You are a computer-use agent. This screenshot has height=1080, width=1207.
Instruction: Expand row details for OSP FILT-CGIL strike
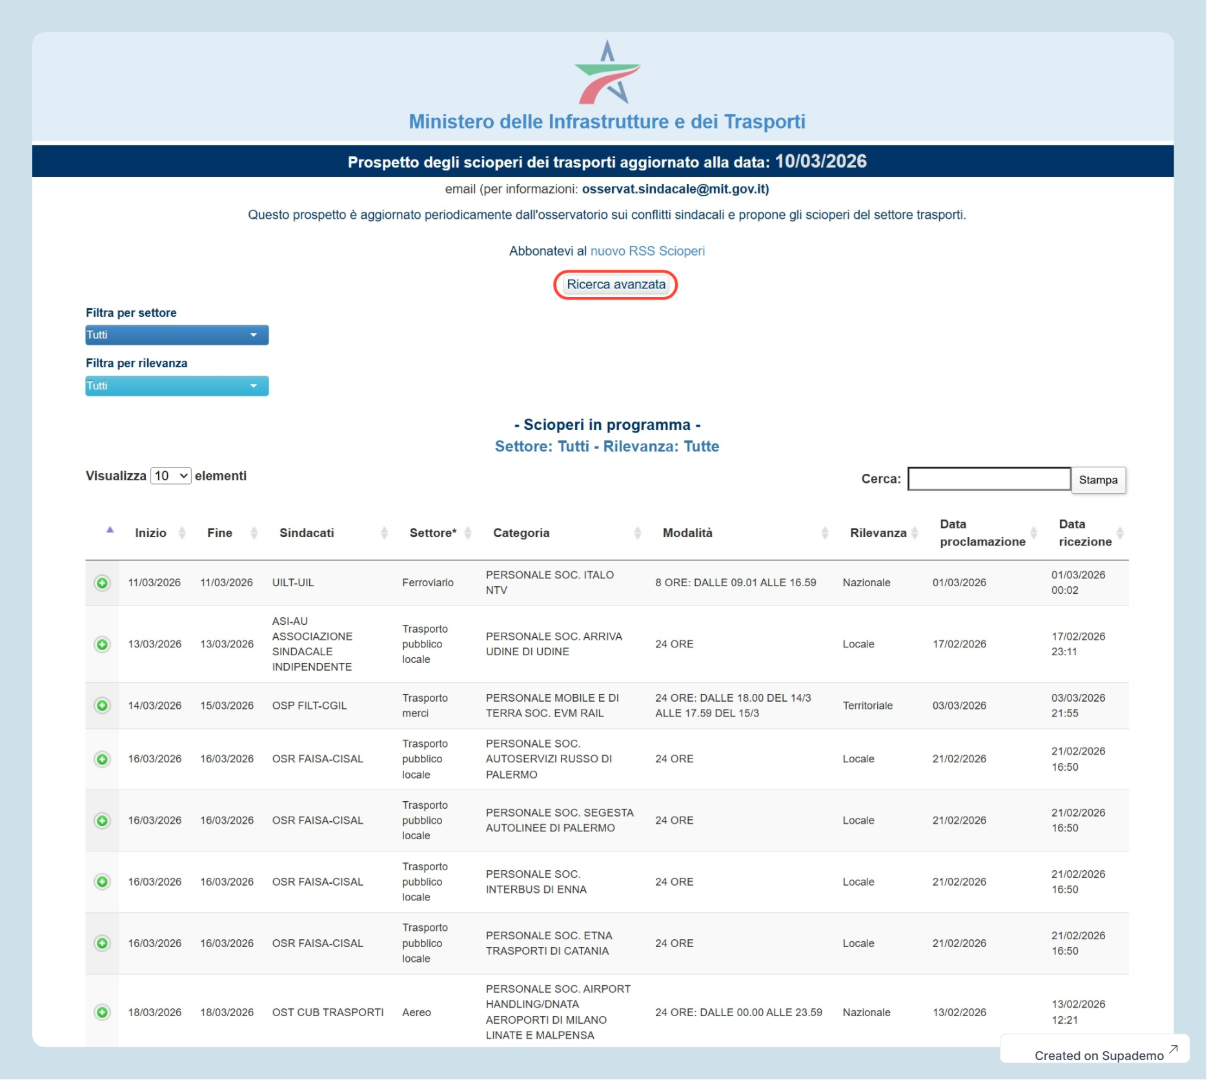pos(102,706)
